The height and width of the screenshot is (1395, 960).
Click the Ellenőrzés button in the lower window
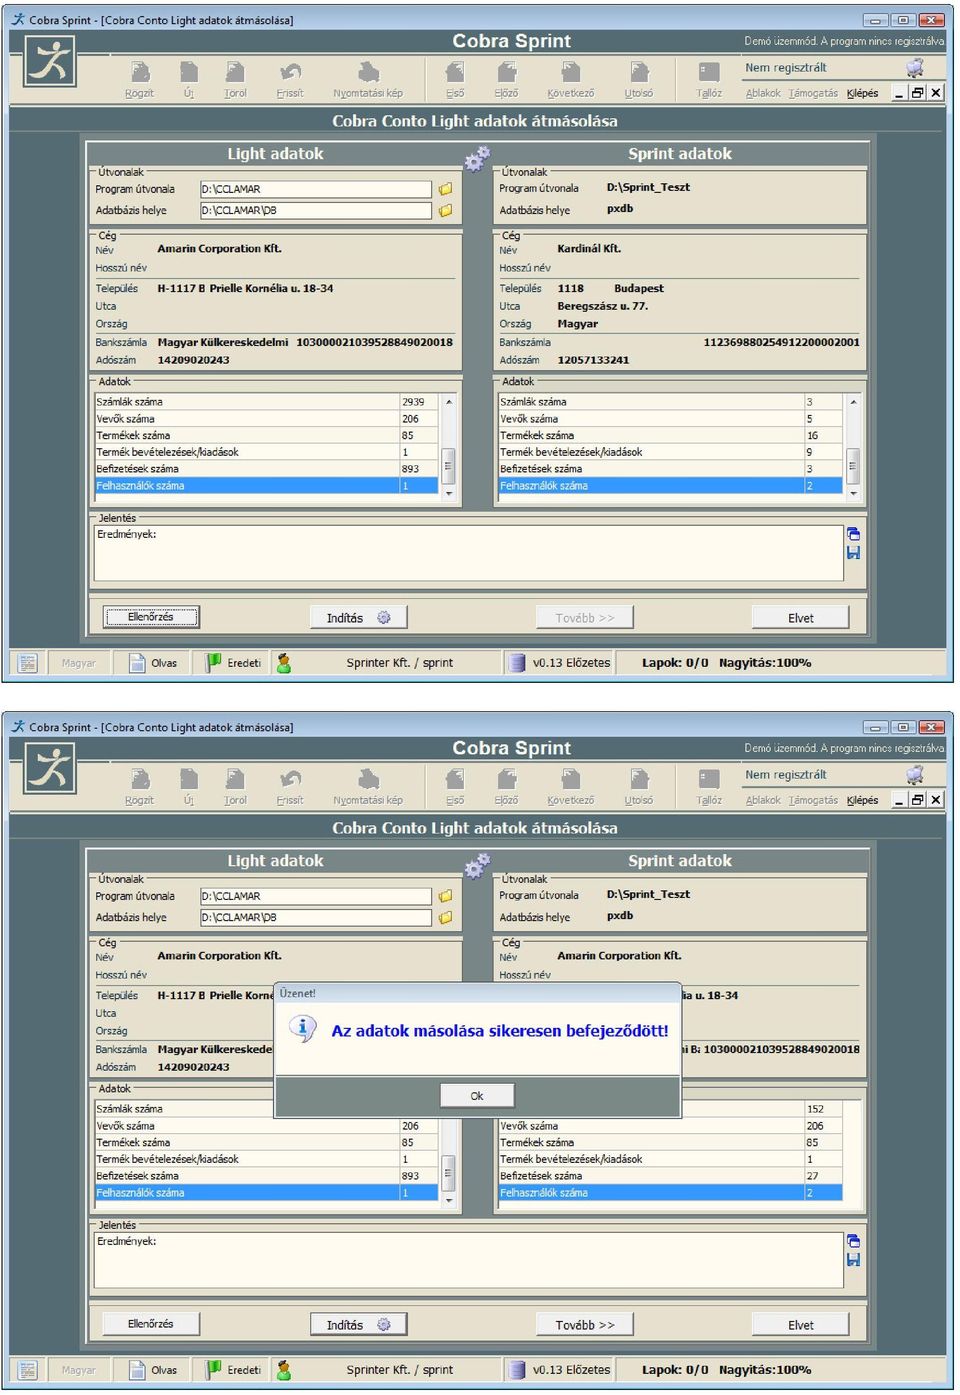pos(151,1324)
